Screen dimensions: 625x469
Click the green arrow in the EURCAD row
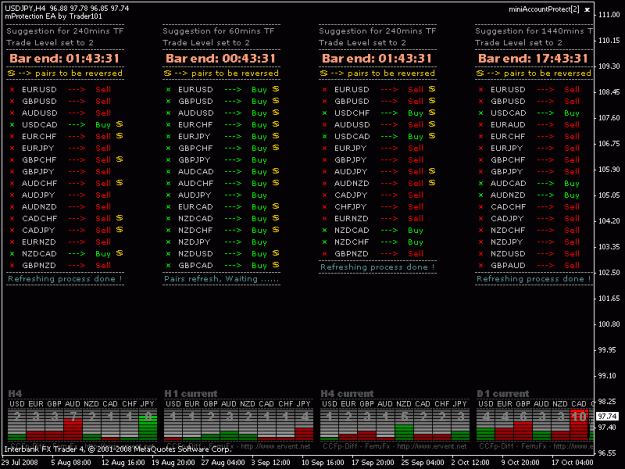click(x=233, y=207)
